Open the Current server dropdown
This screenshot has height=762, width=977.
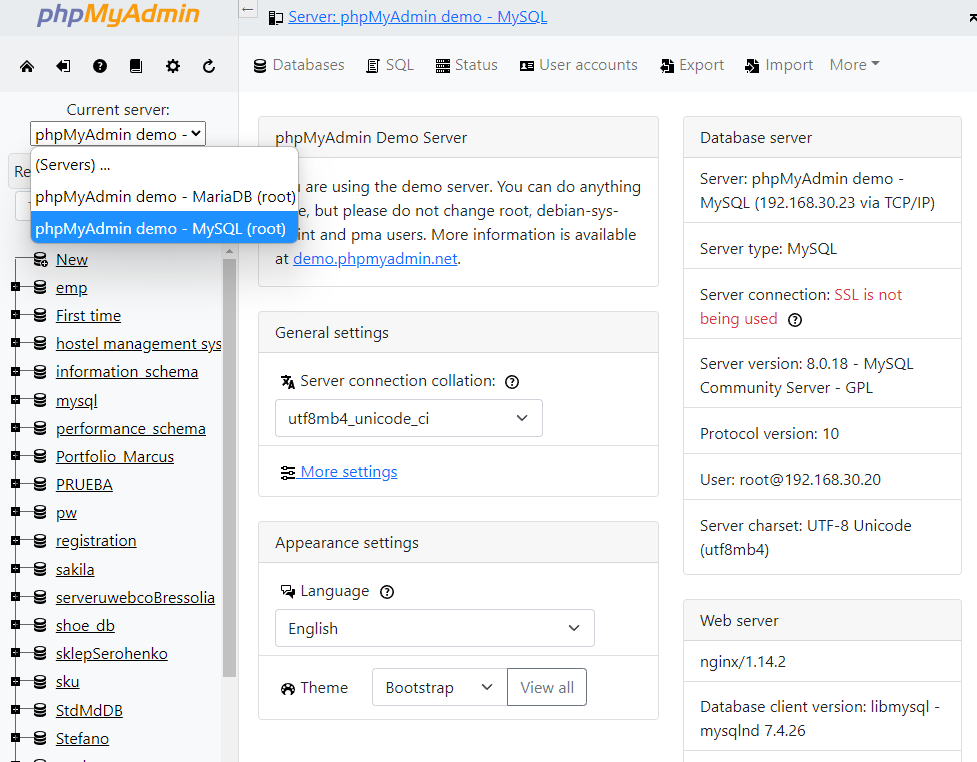click(x=118, y=134)
